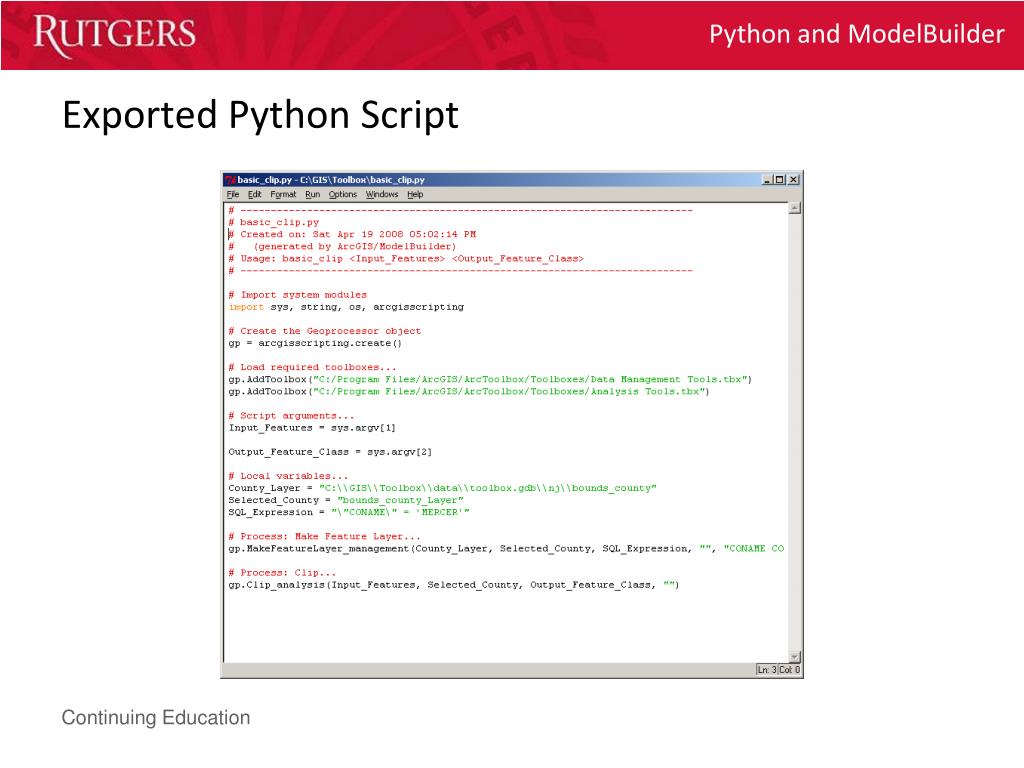The height and width of the screenshot is (768, 1024).
Task: Click the scroll up arrow in editor
Action: [795, 209]
